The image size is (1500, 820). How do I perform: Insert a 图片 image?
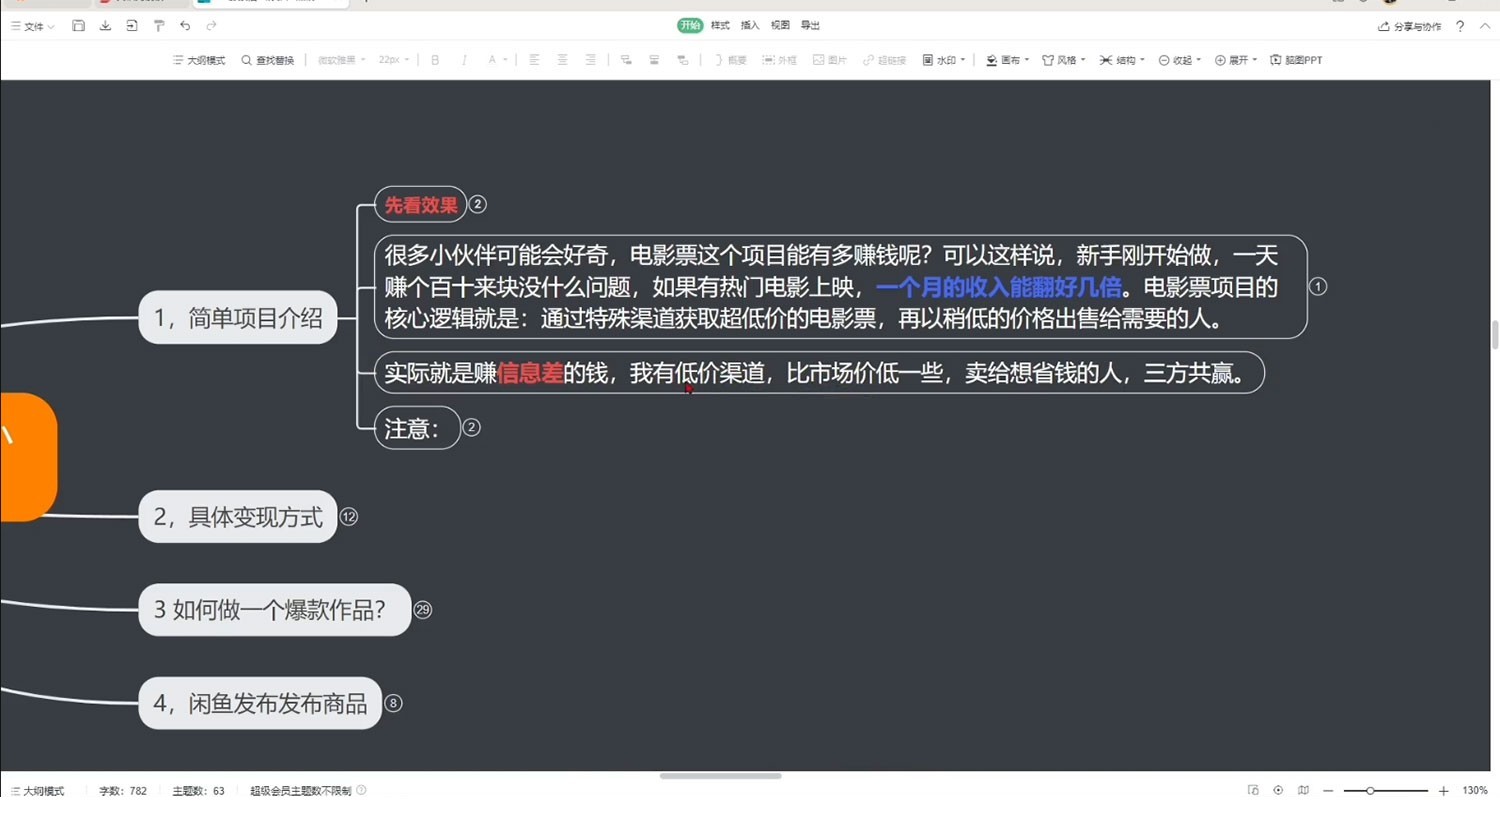[x=830, y=60]
